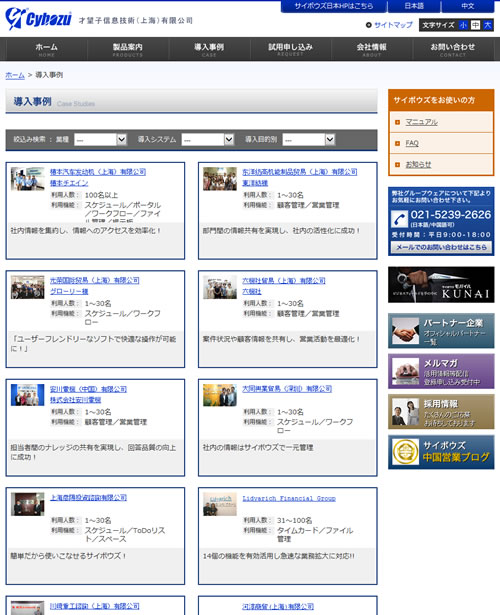Open the 積本チェイン link
The image size is (500, 615).
69,183
